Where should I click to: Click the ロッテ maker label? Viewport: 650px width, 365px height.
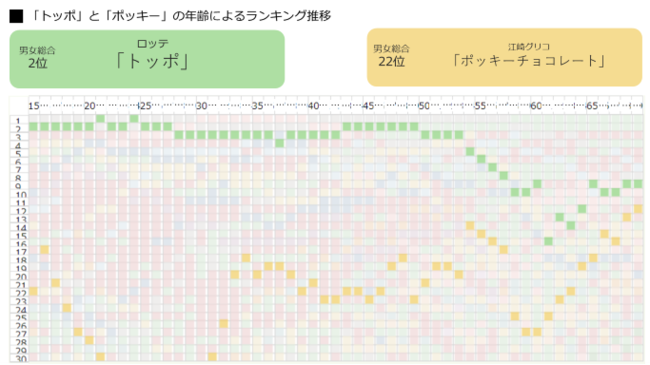pos(153,44)
